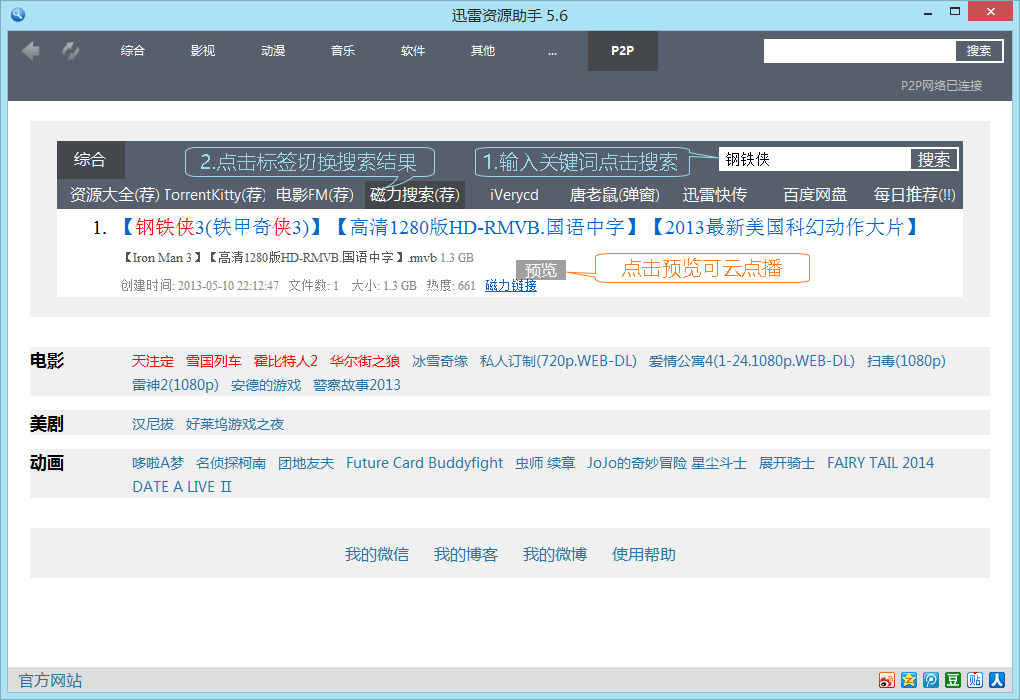The height and width of the screenshot is (700, 1020).
Task: Click the top toolbar search input field
Action: tap(860, 51)
